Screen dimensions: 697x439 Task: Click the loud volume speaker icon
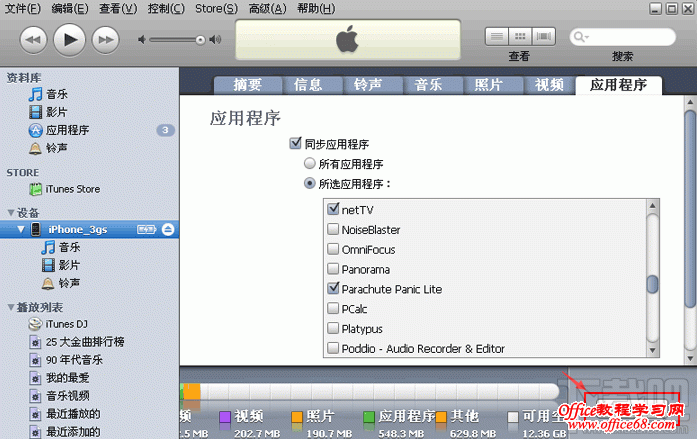coord(216,40)
